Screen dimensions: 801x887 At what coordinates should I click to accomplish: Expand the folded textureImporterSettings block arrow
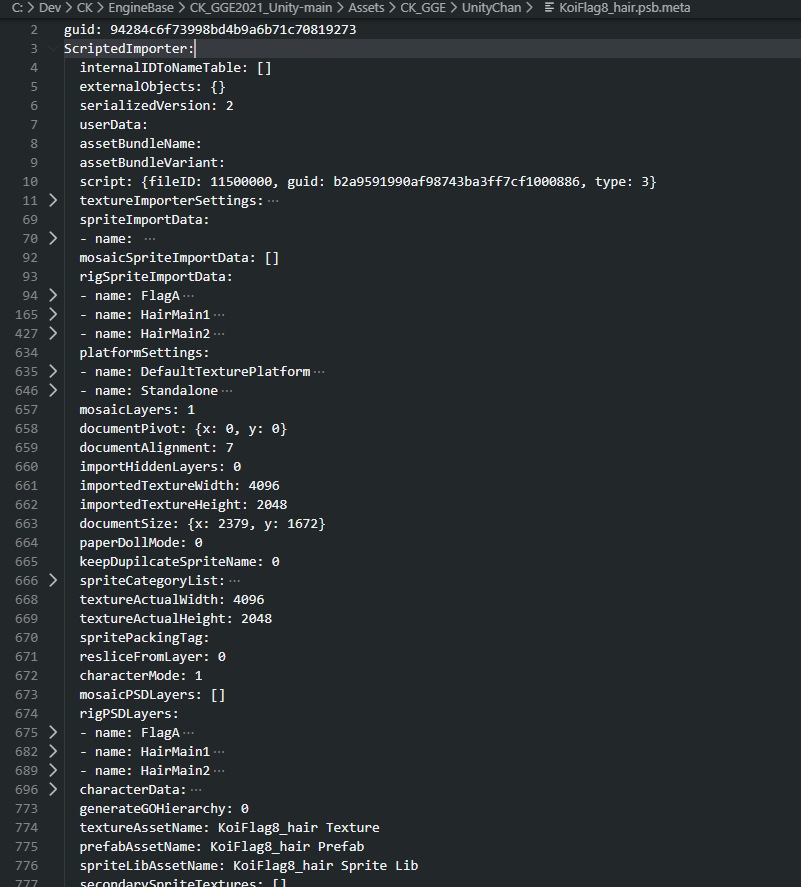53,201
